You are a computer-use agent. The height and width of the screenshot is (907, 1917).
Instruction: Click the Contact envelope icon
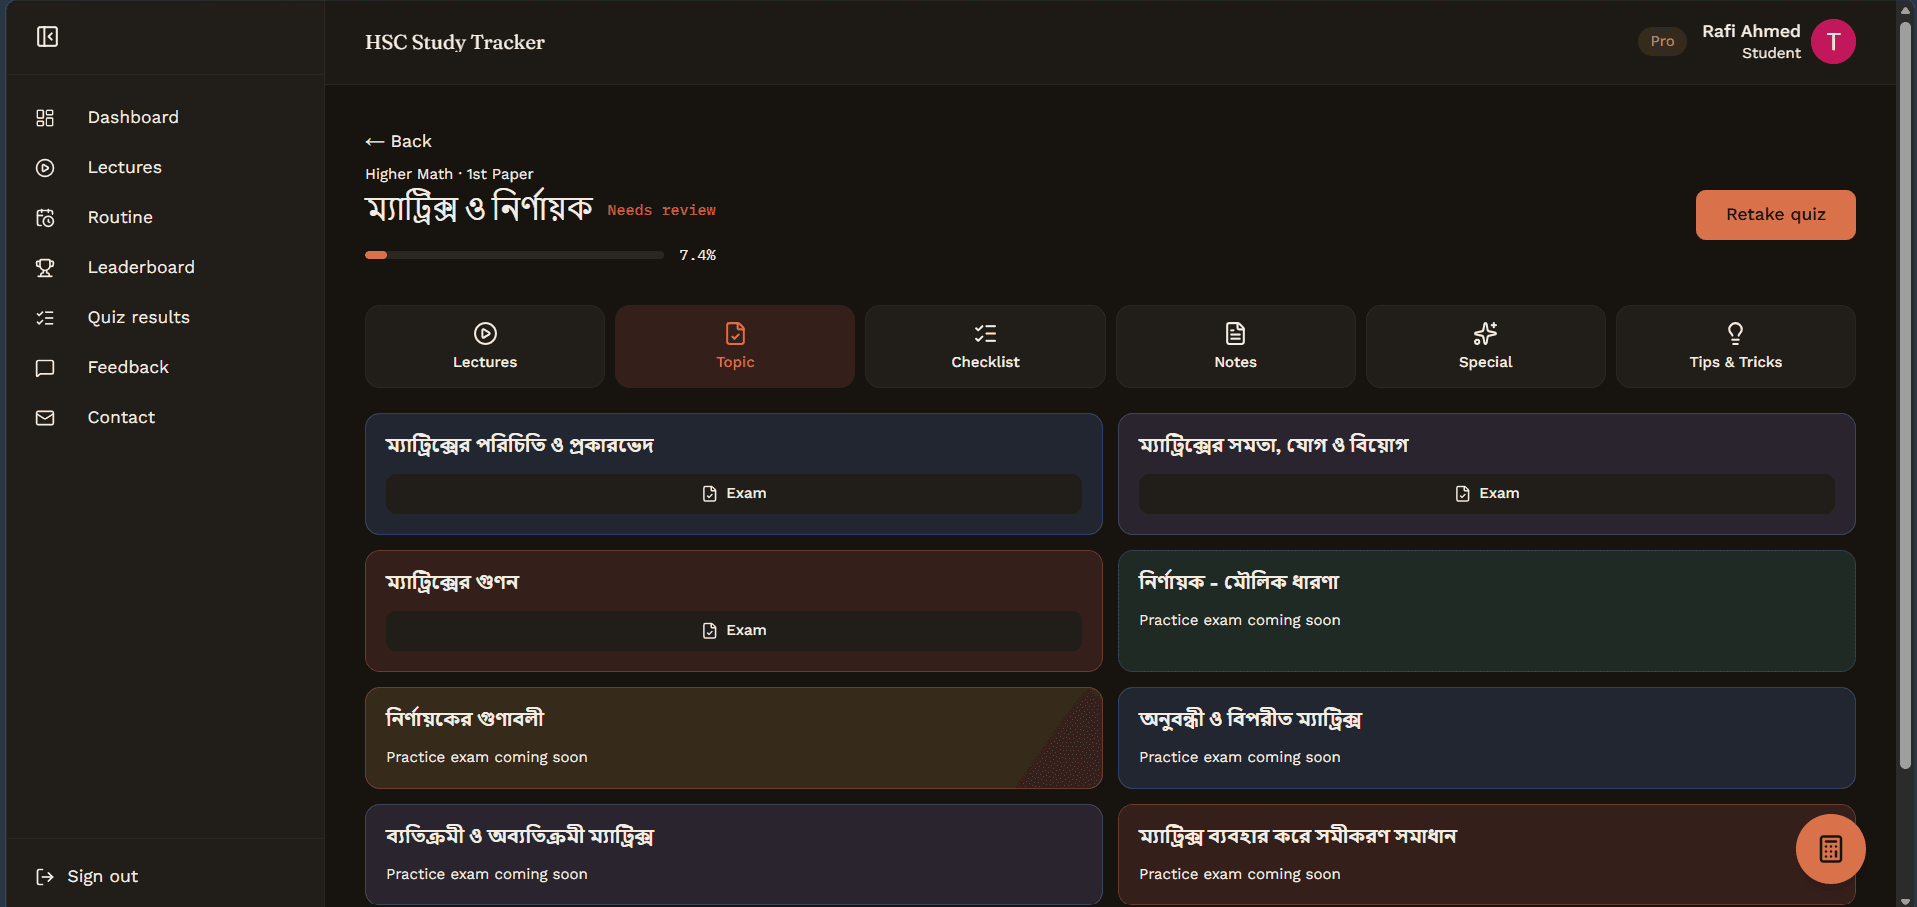coord(45,418)
